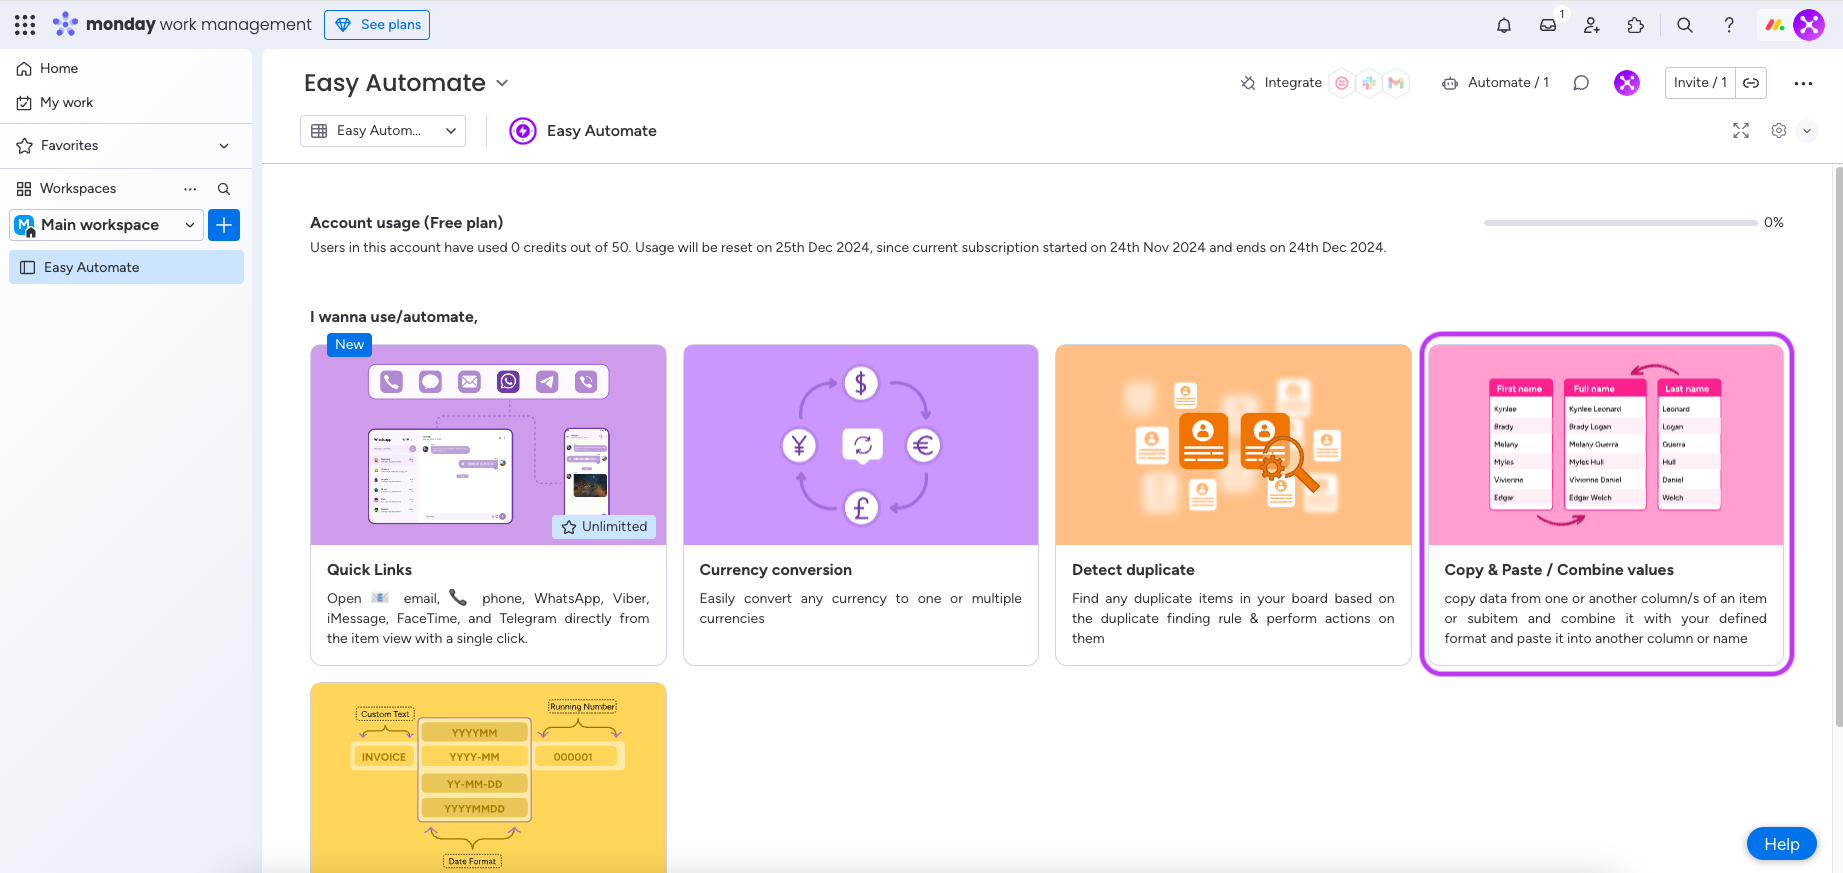Click the Invite / 1 button
This screenshot has width=1843, height=873.
click(1699, 83)
